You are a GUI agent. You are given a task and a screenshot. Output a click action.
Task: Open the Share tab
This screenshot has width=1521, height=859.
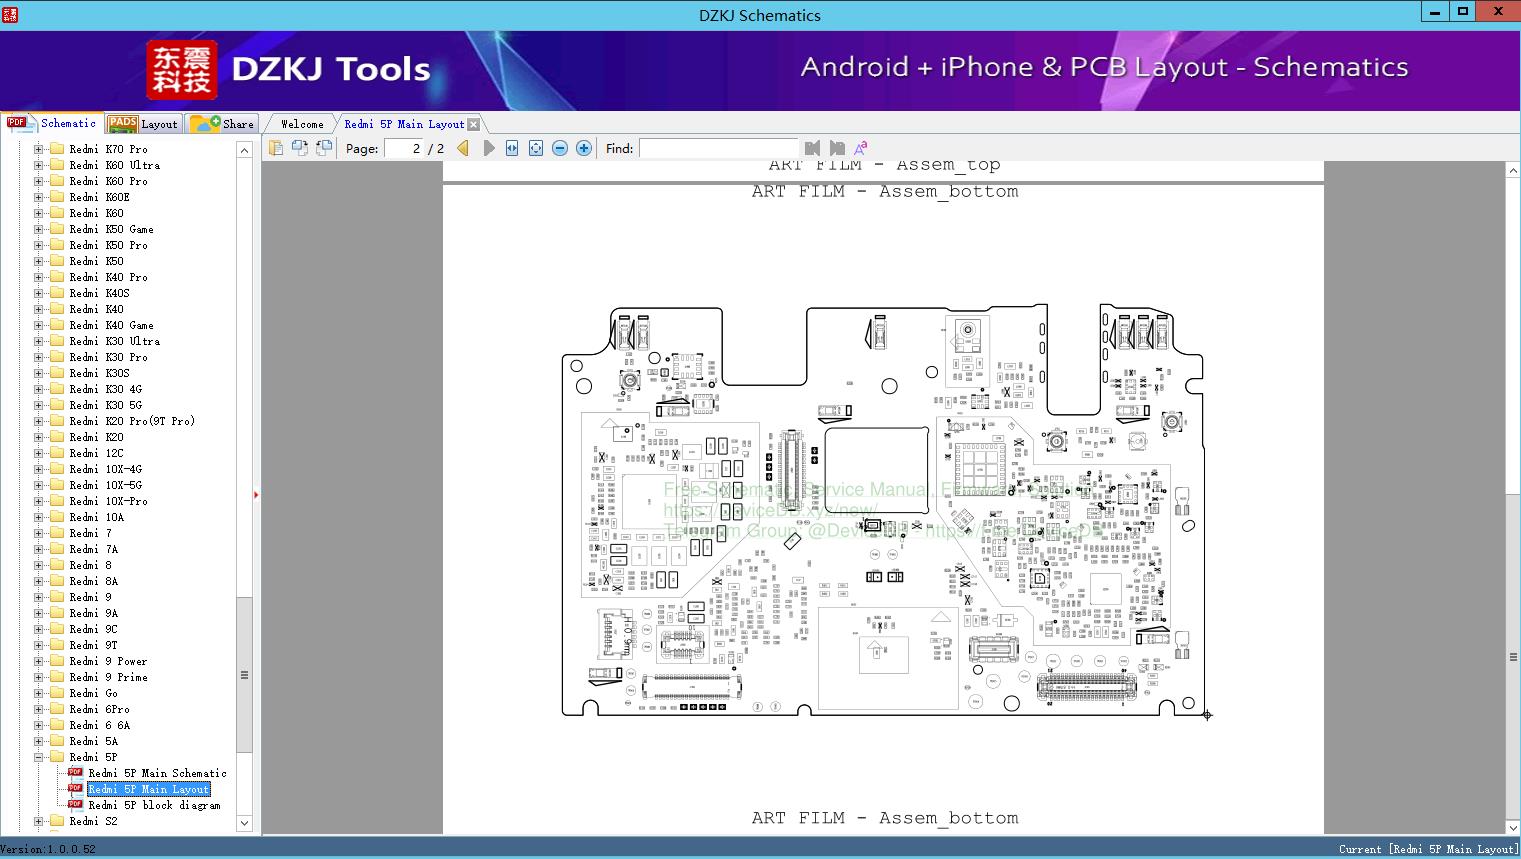pyautogui.click(x=223, y=124)
